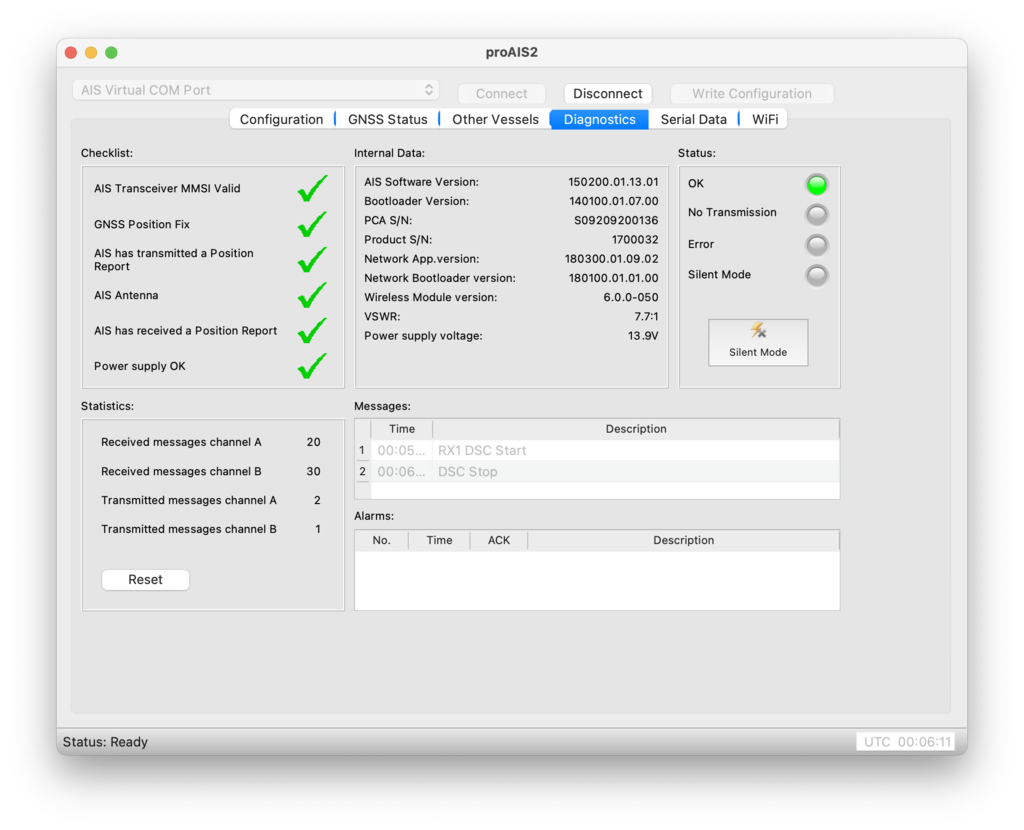Screen dimensions: 1024x830
Task: Click the Connect button
Action: pyautogui.click(x=502, y=93)
